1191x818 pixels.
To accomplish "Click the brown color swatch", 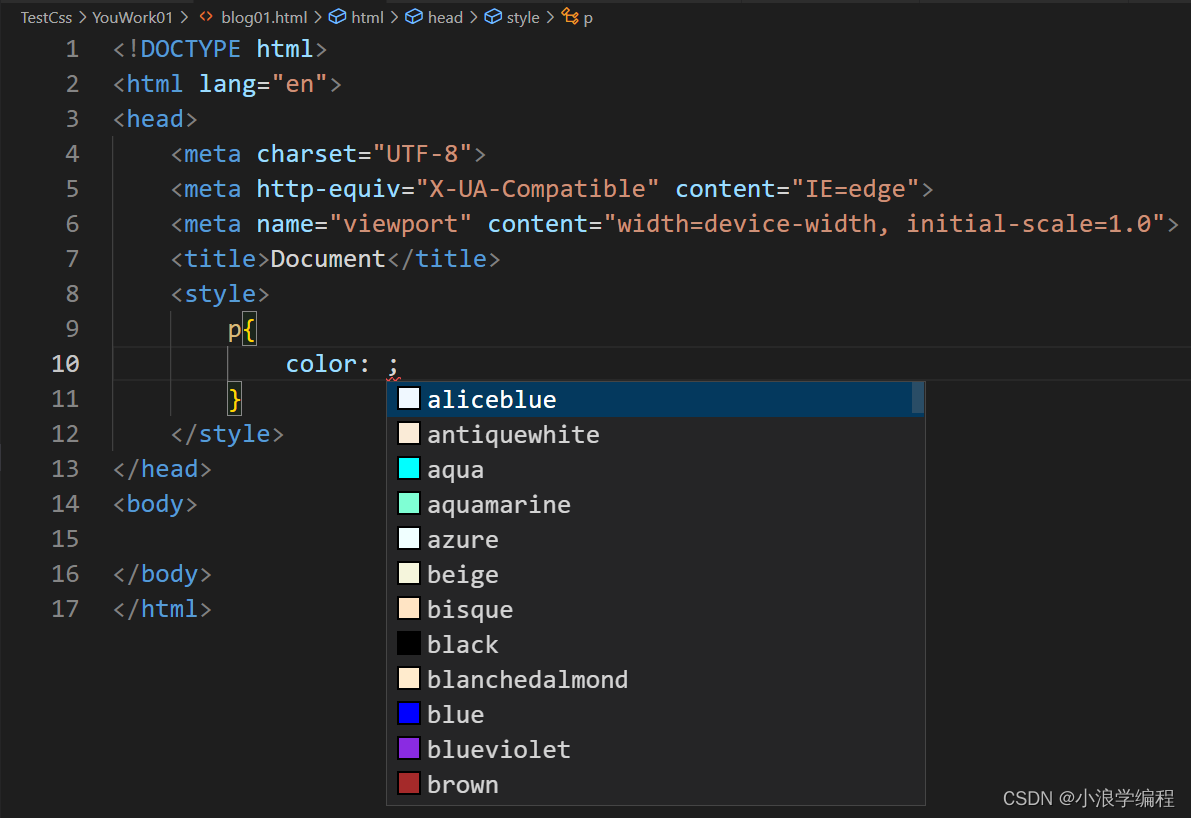I will point(409,782).
